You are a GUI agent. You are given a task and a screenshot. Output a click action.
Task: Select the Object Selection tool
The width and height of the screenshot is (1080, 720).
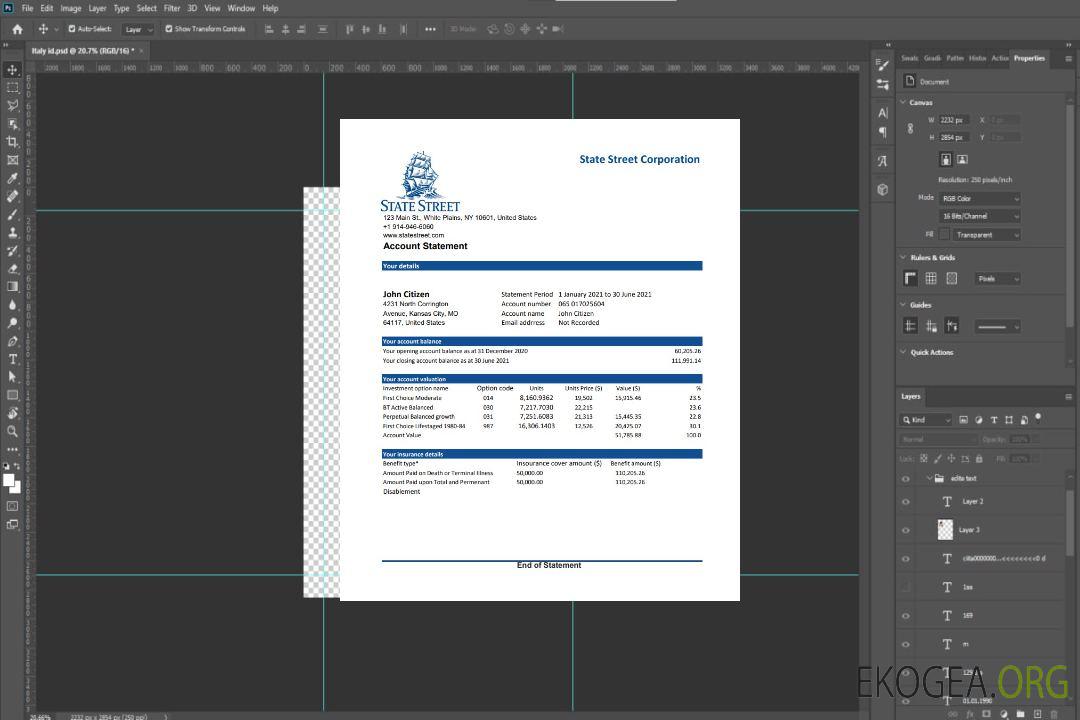(x=12, y=124)
